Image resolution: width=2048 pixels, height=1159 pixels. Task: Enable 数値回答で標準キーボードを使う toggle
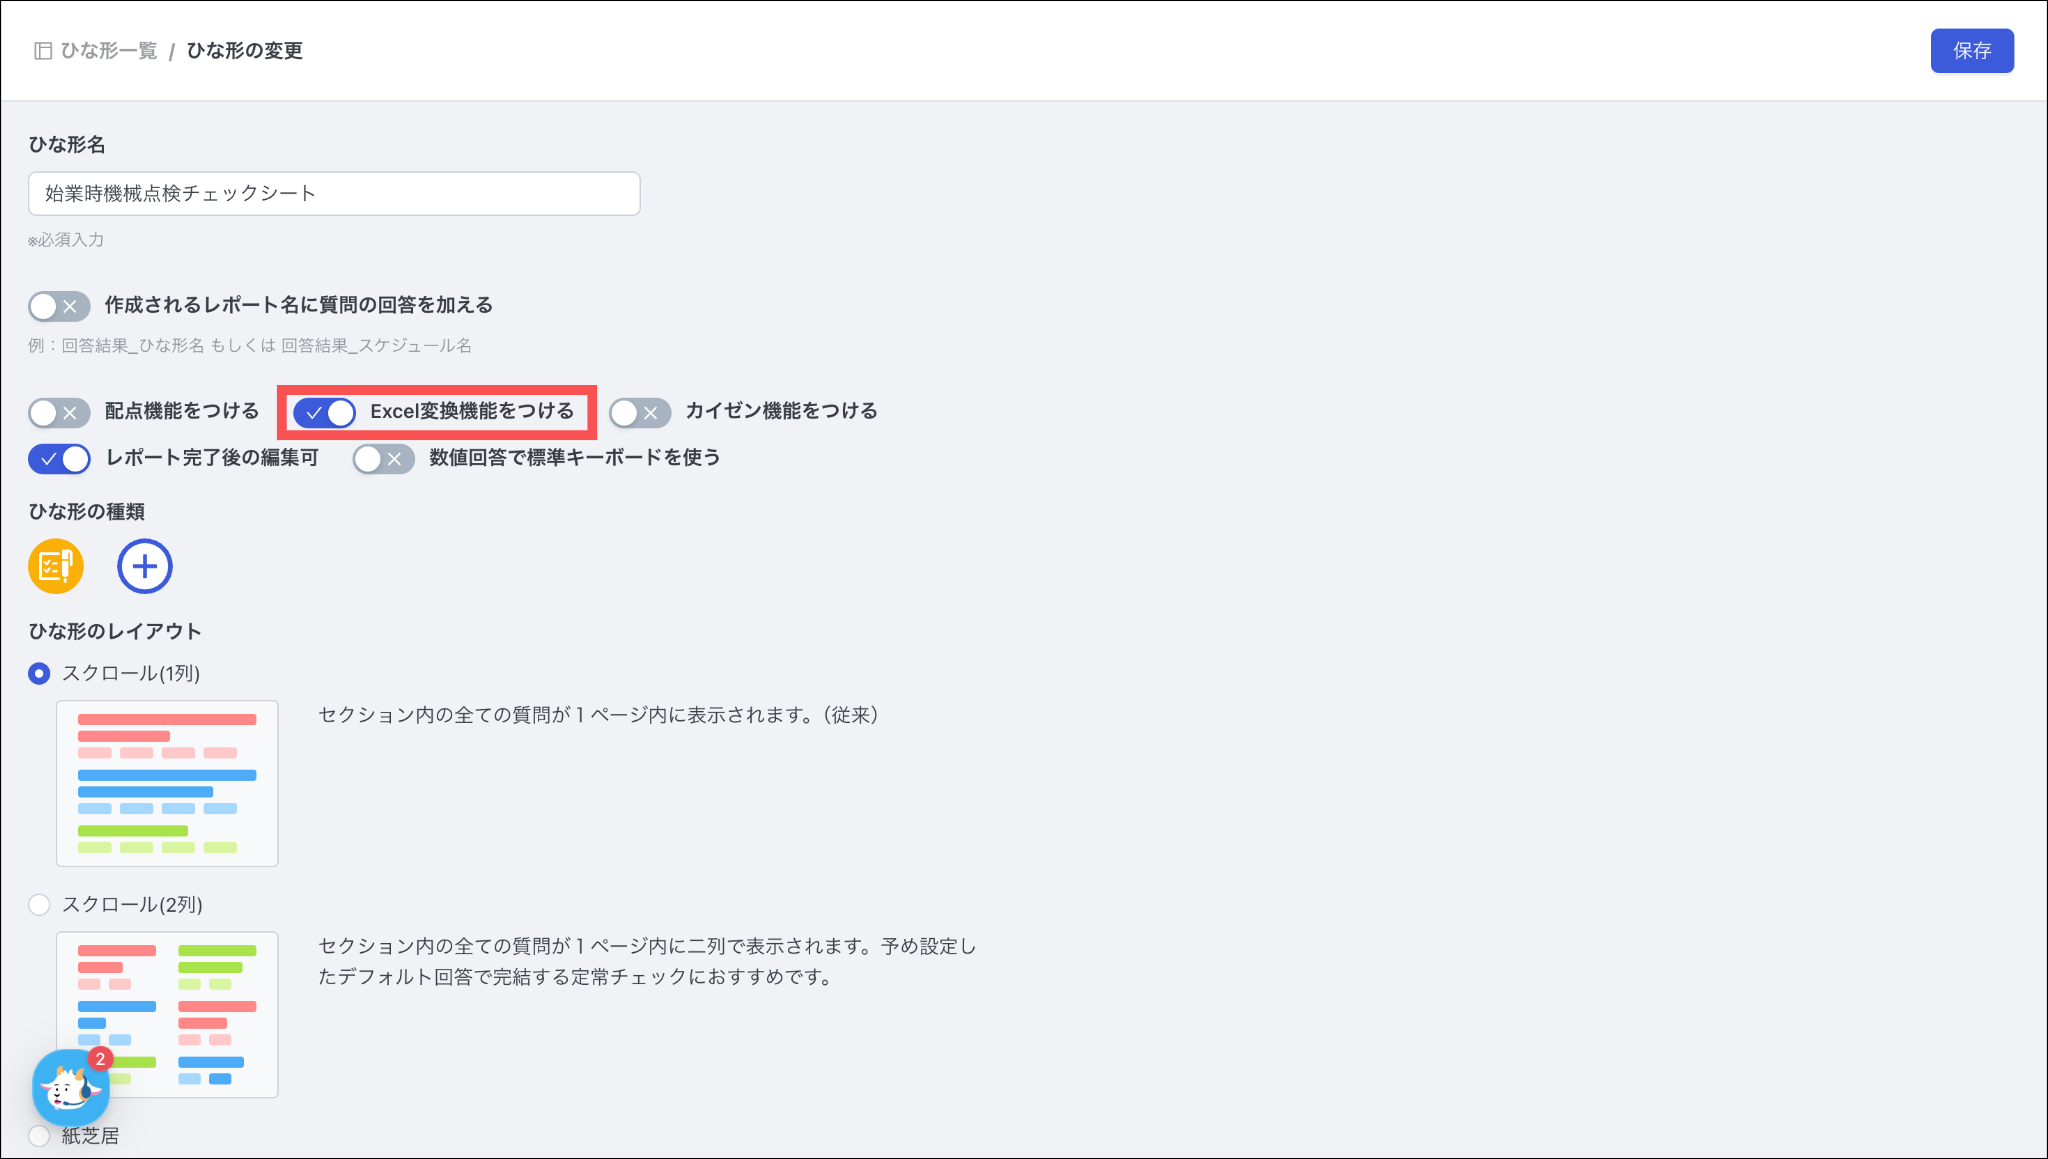pyautogui.click(x=384, y=459)
